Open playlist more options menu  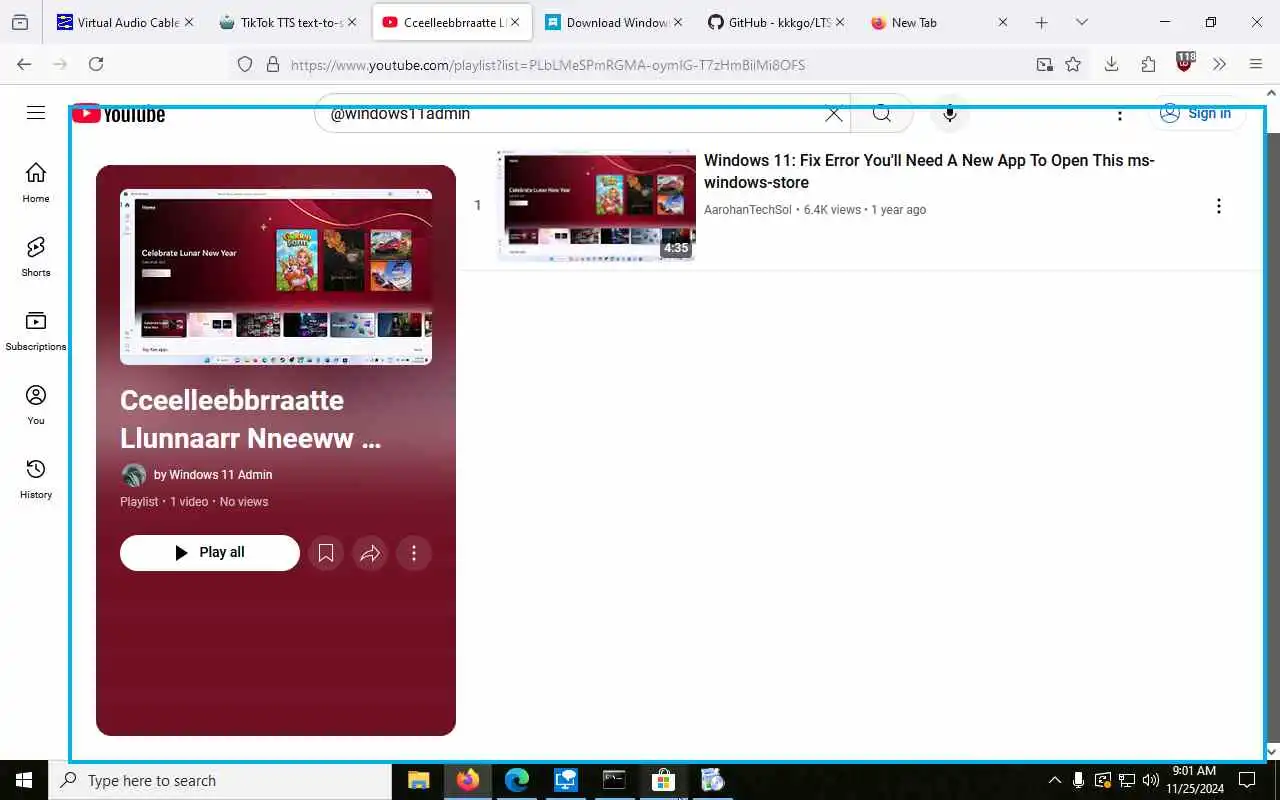[414, 553]
